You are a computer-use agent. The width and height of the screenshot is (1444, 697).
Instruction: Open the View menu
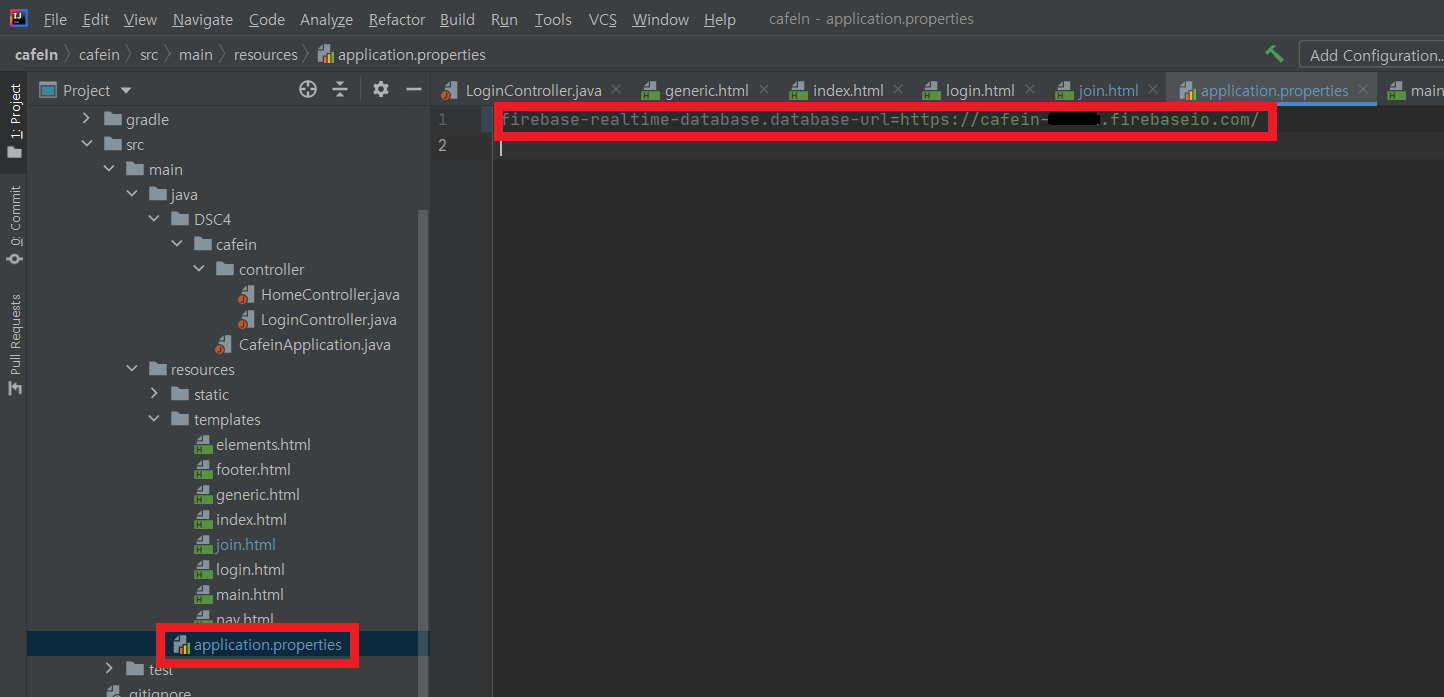(140, 19)
